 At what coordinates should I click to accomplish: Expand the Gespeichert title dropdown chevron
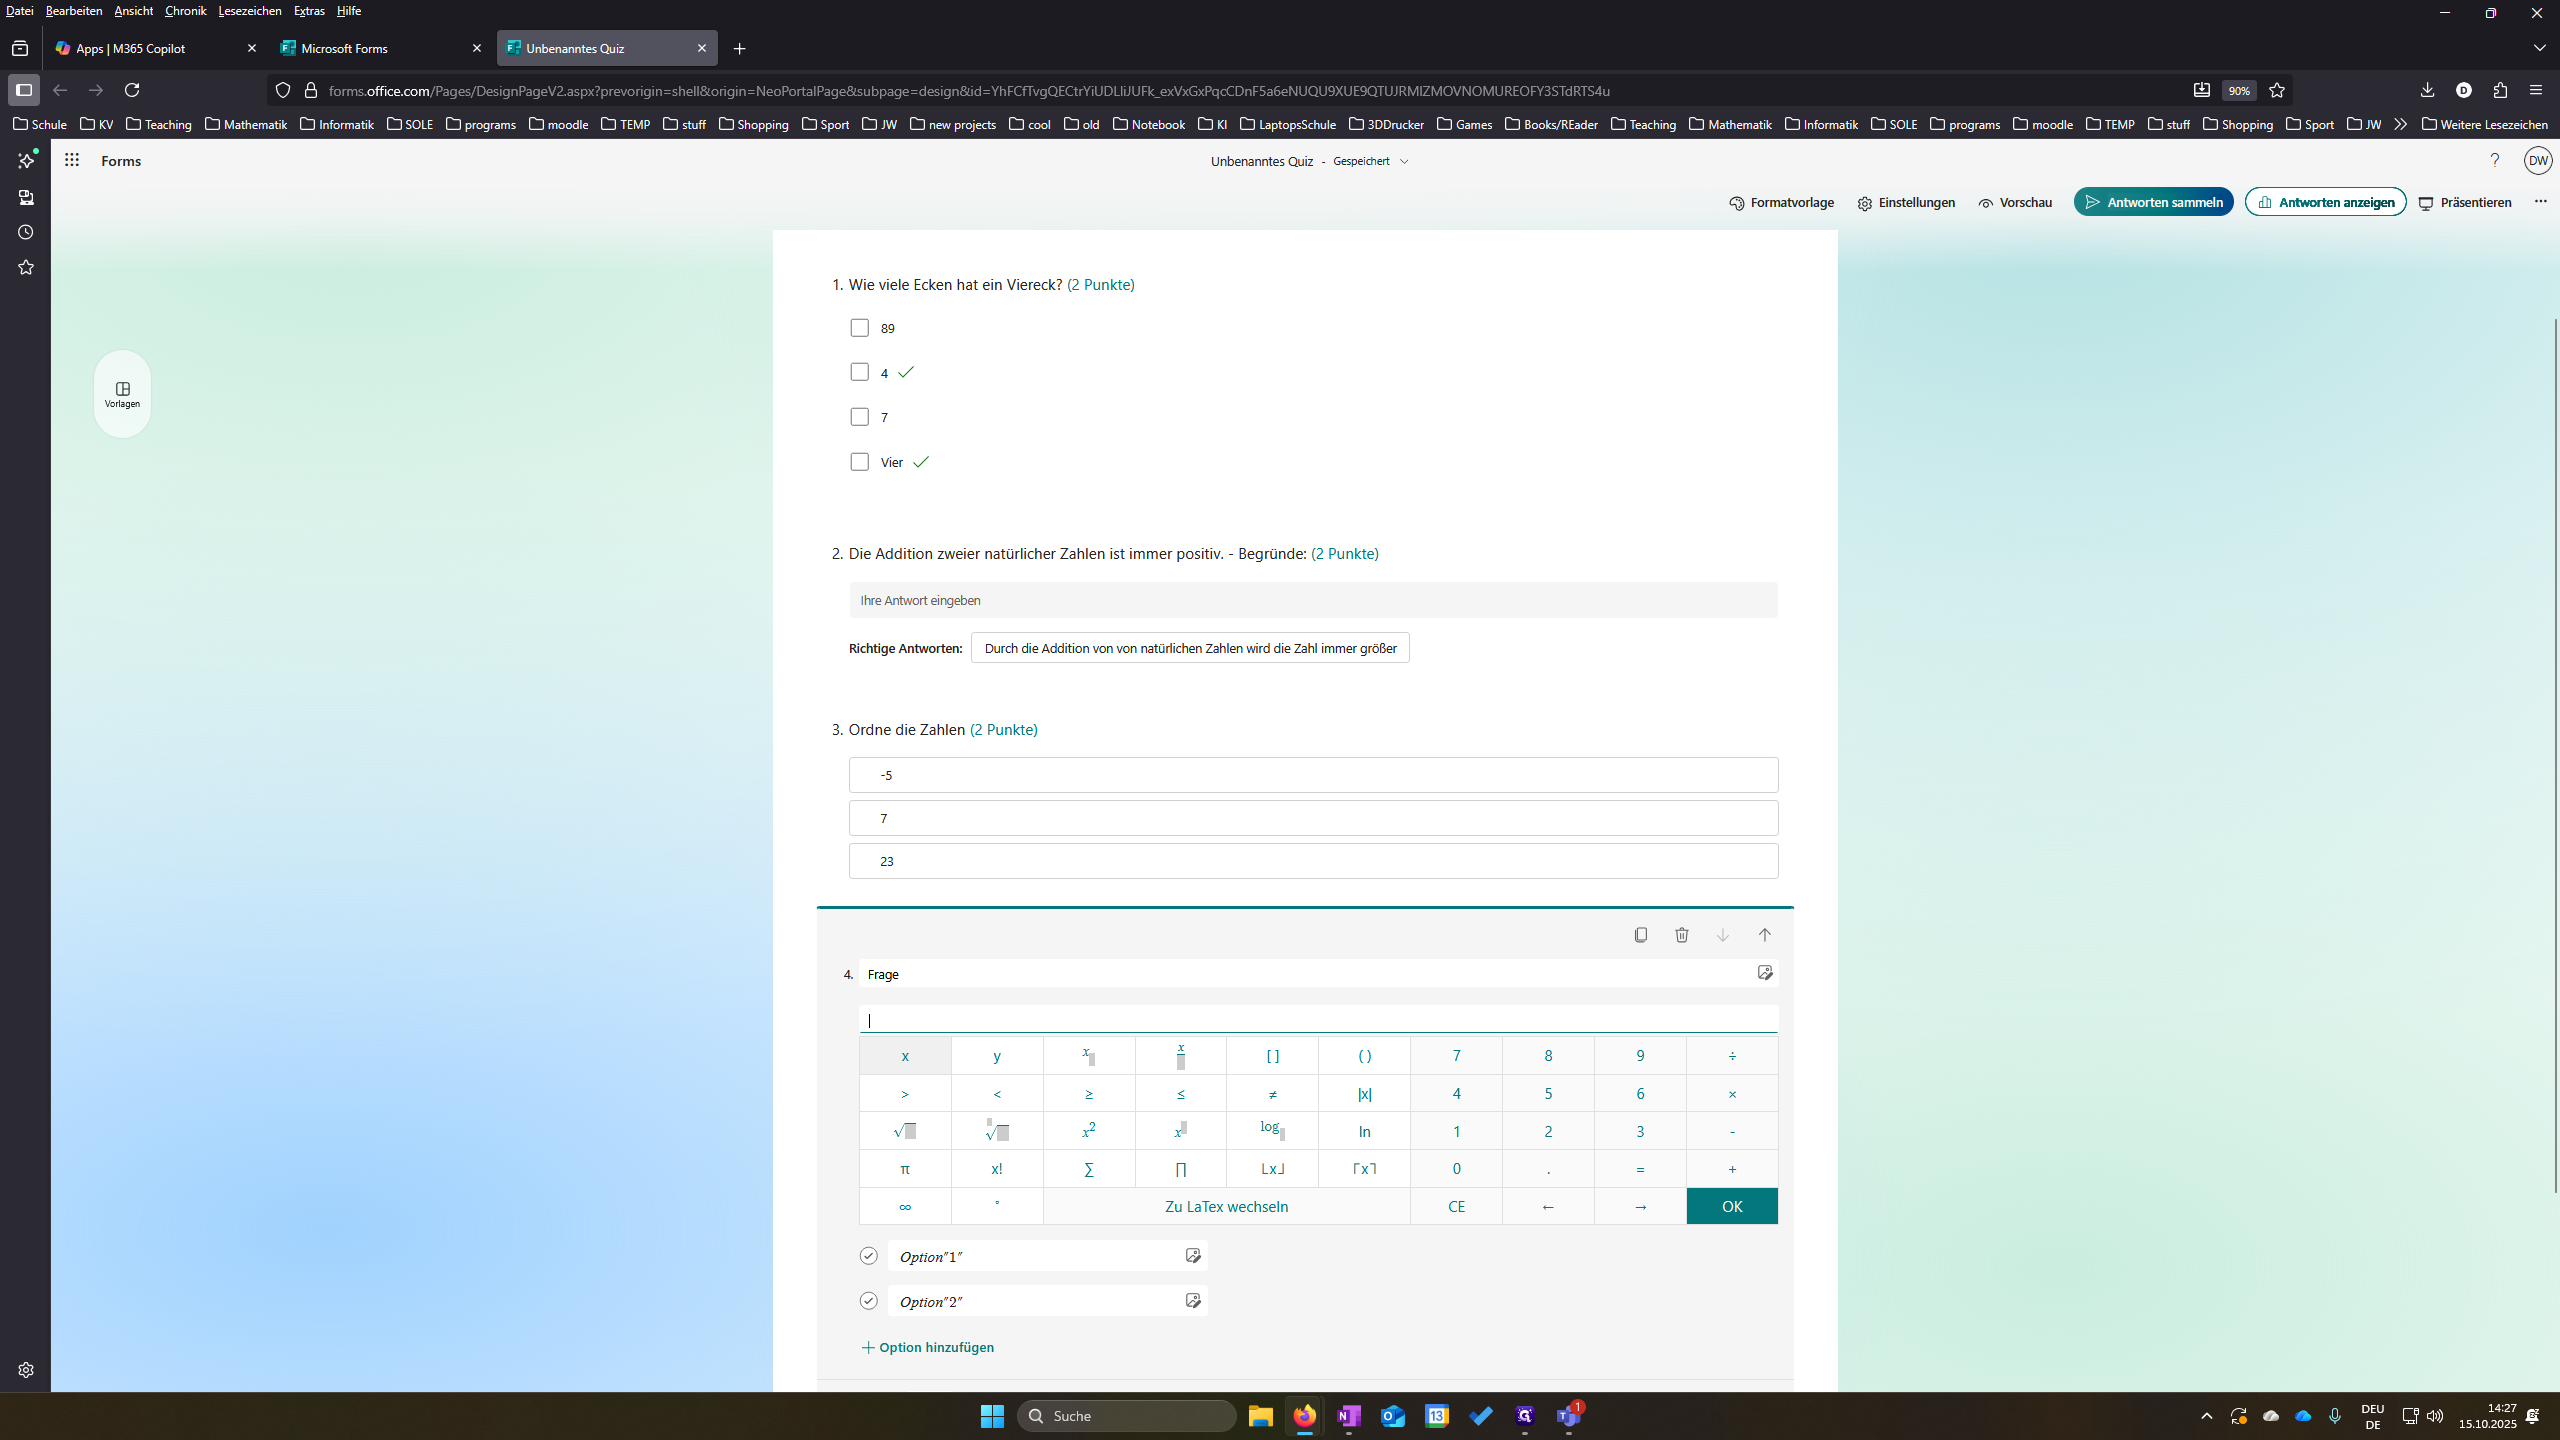pos(1404,161)
